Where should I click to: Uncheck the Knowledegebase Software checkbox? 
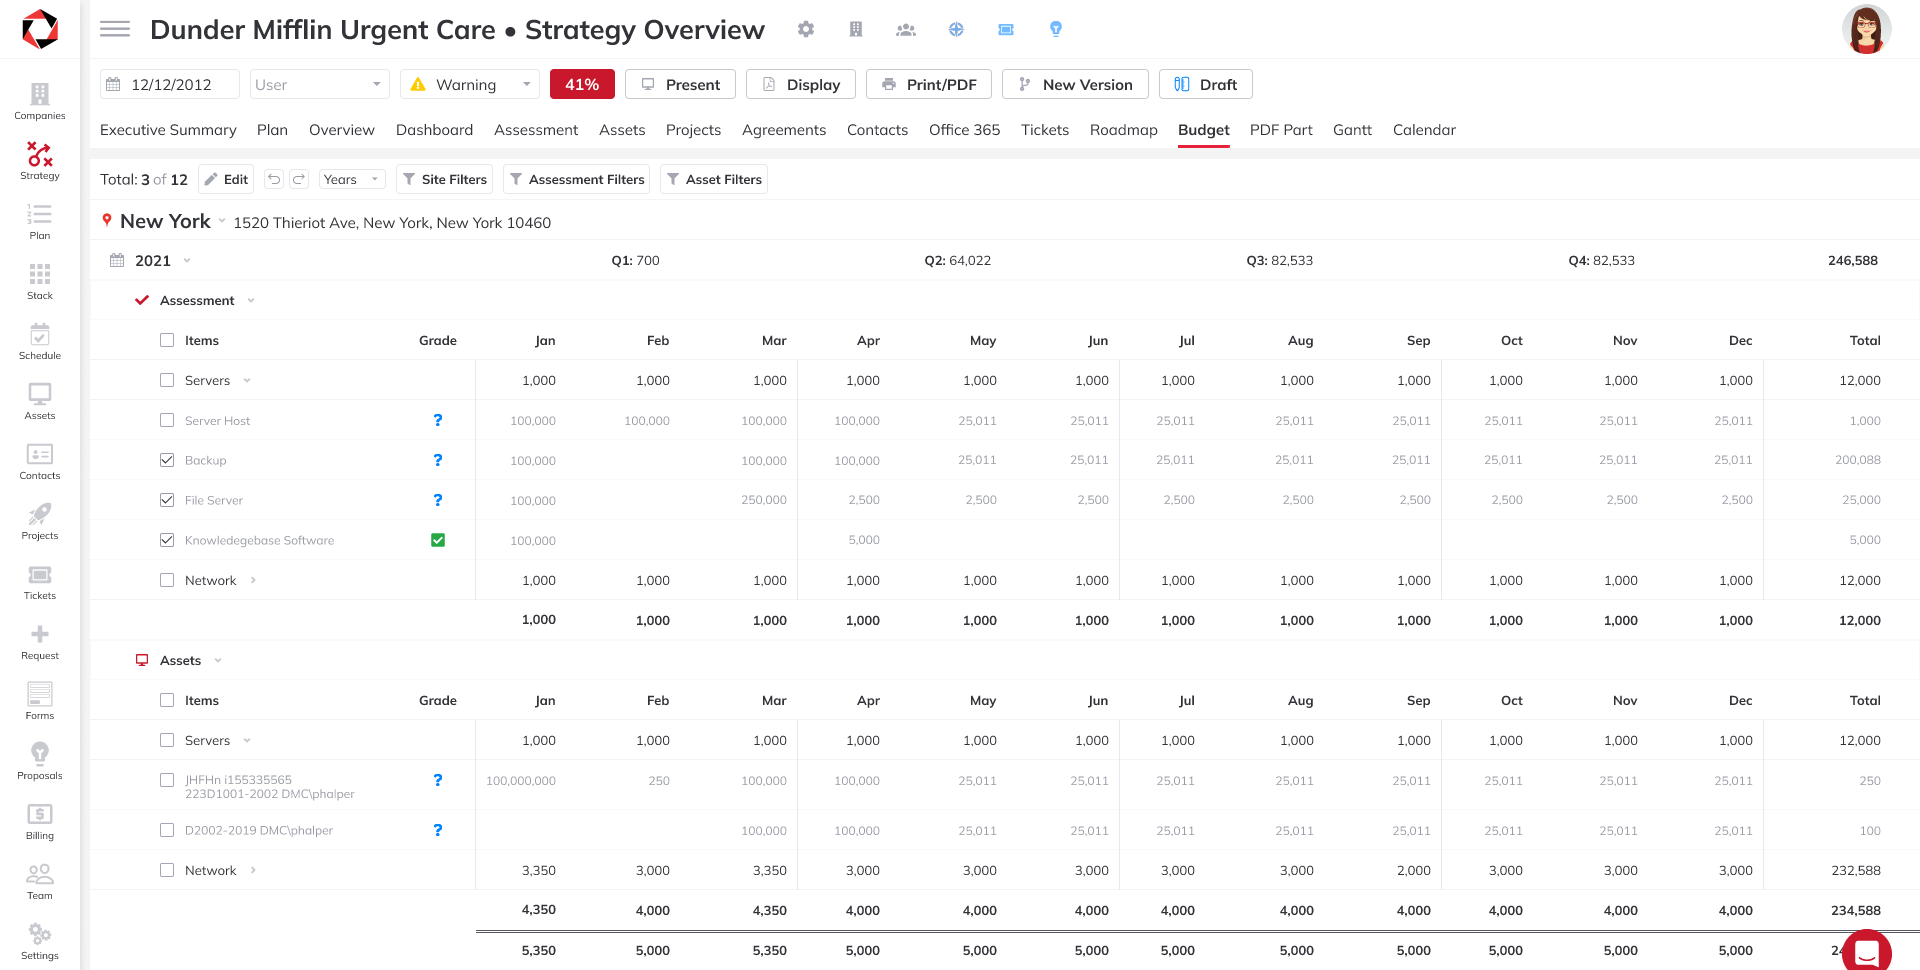click(x=167, y=540)
